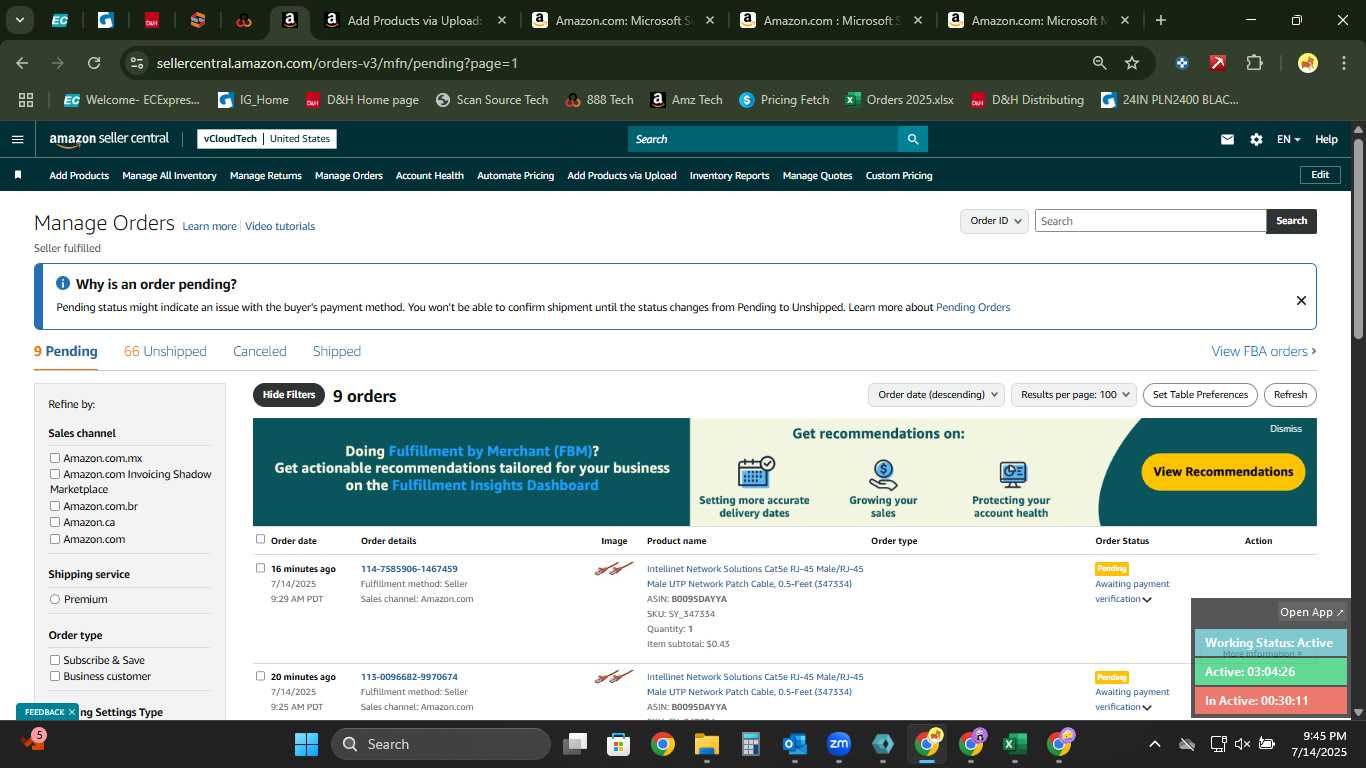Switch to the Shipped tab
This screenshot has height=768, width=1366.
pos(337,351)
